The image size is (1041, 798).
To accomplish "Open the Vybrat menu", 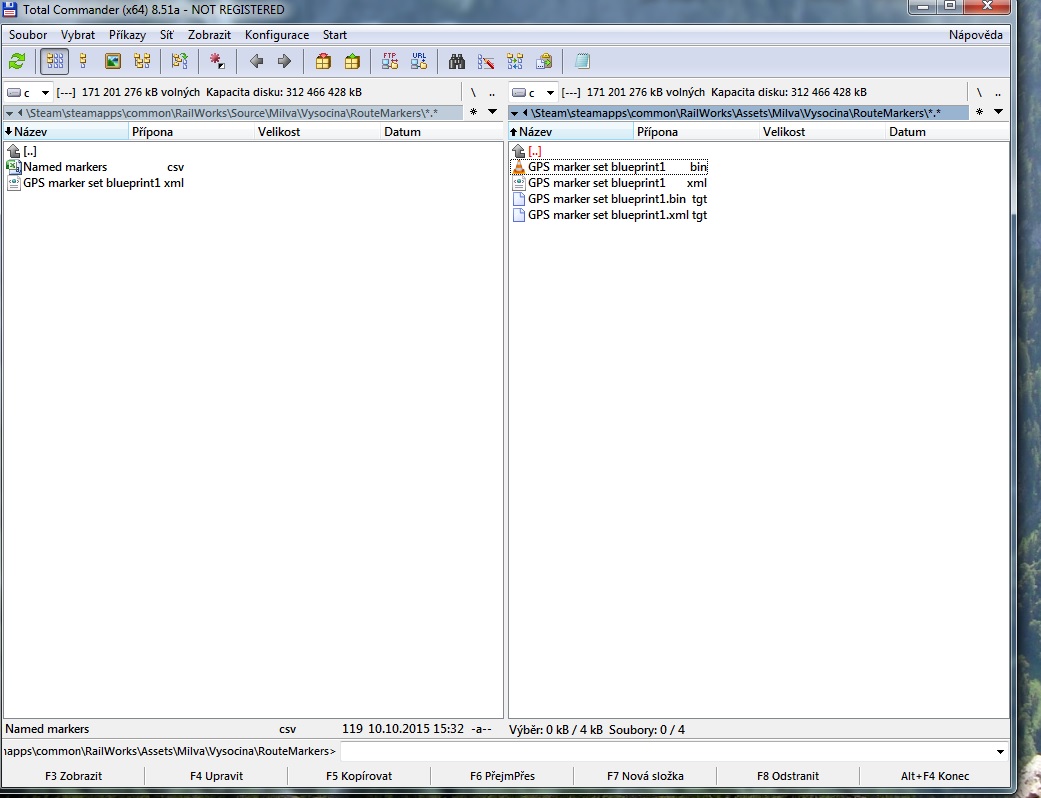I will [78, 35].
